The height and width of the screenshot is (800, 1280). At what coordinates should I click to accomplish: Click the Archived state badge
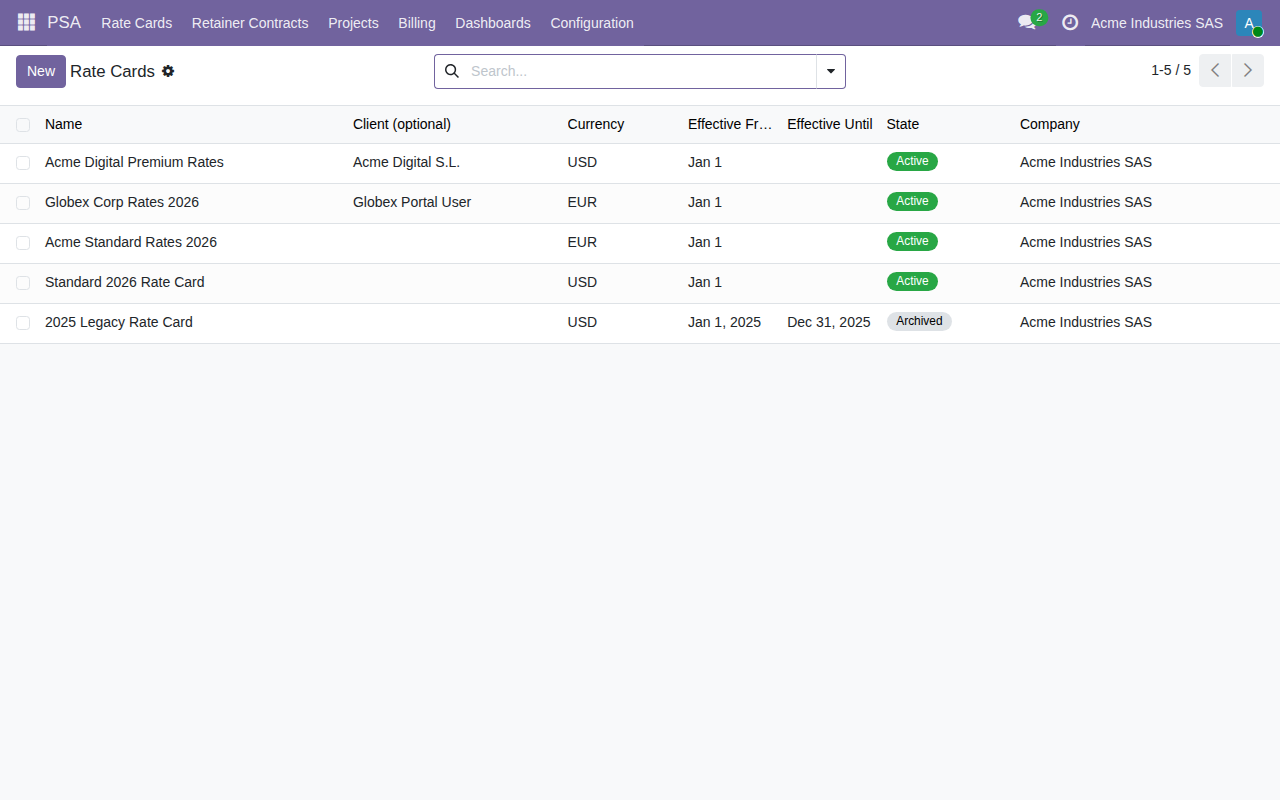click(x=919, y=321)
